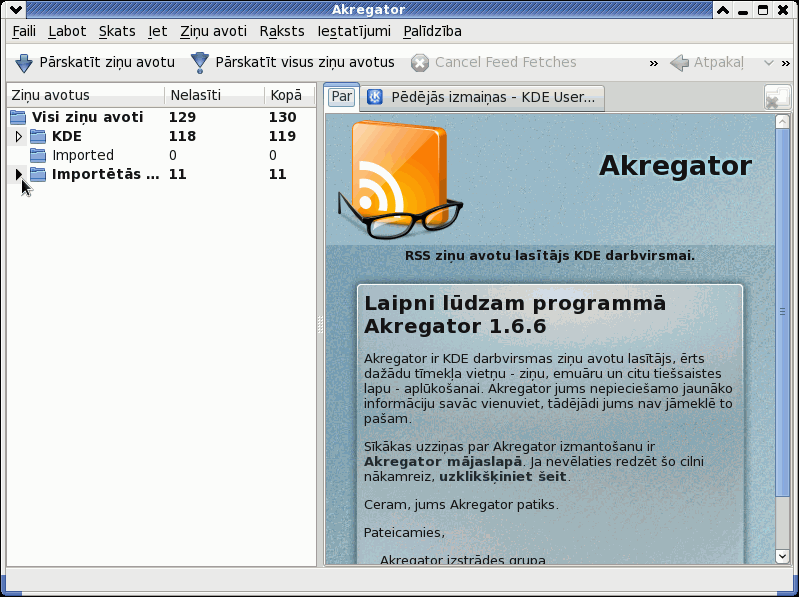Open the Akregator mājaslapā link

443,462
